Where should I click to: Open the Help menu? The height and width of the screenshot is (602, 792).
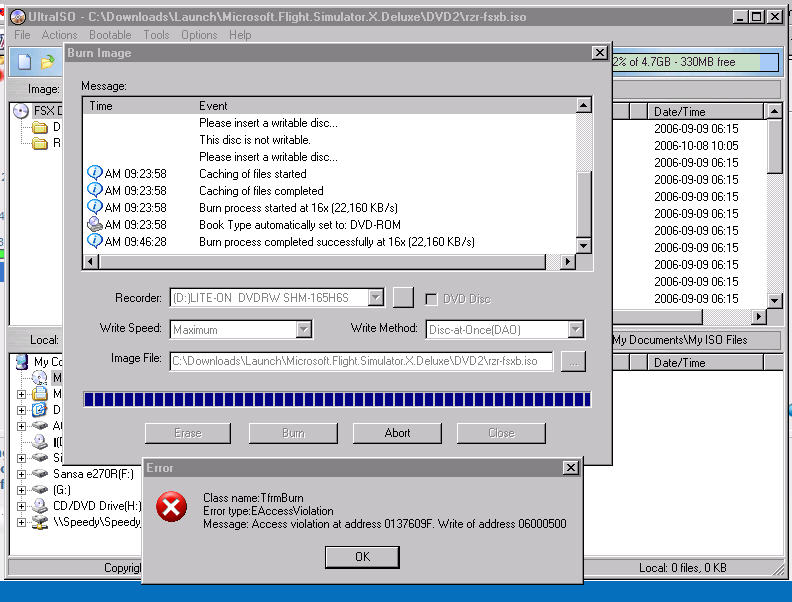[x=240, y=35]
